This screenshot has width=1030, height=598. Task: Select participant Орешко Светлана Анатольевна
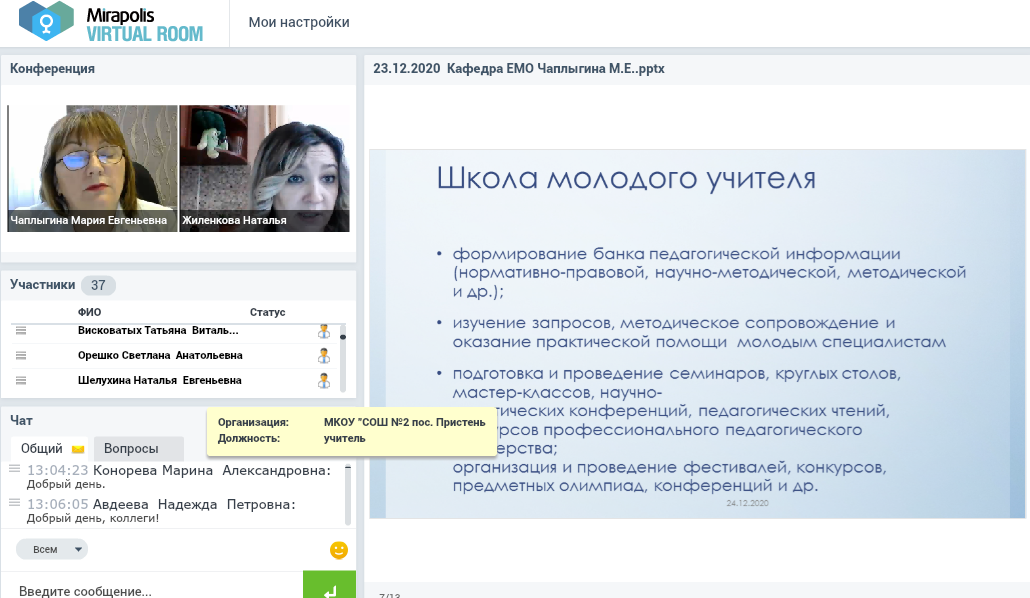[160, 356]
